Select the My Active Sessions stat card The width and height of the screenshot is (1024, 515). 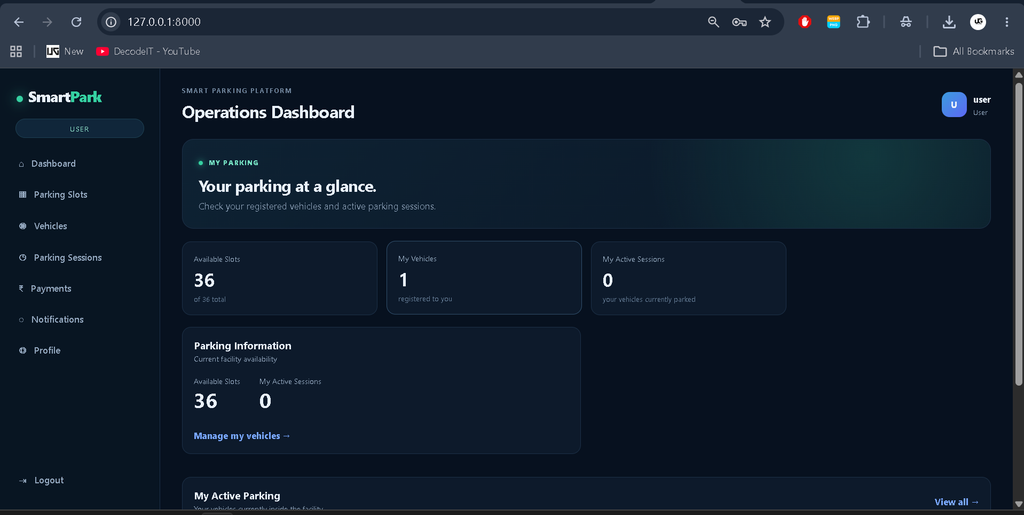[688, 279]
